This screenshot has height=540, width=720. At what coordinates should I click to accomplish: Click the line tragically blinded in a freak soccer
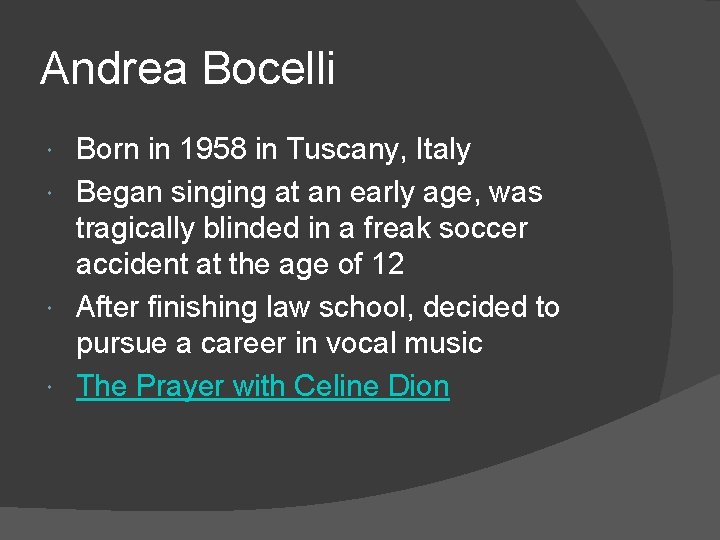(x=301, y=229)
